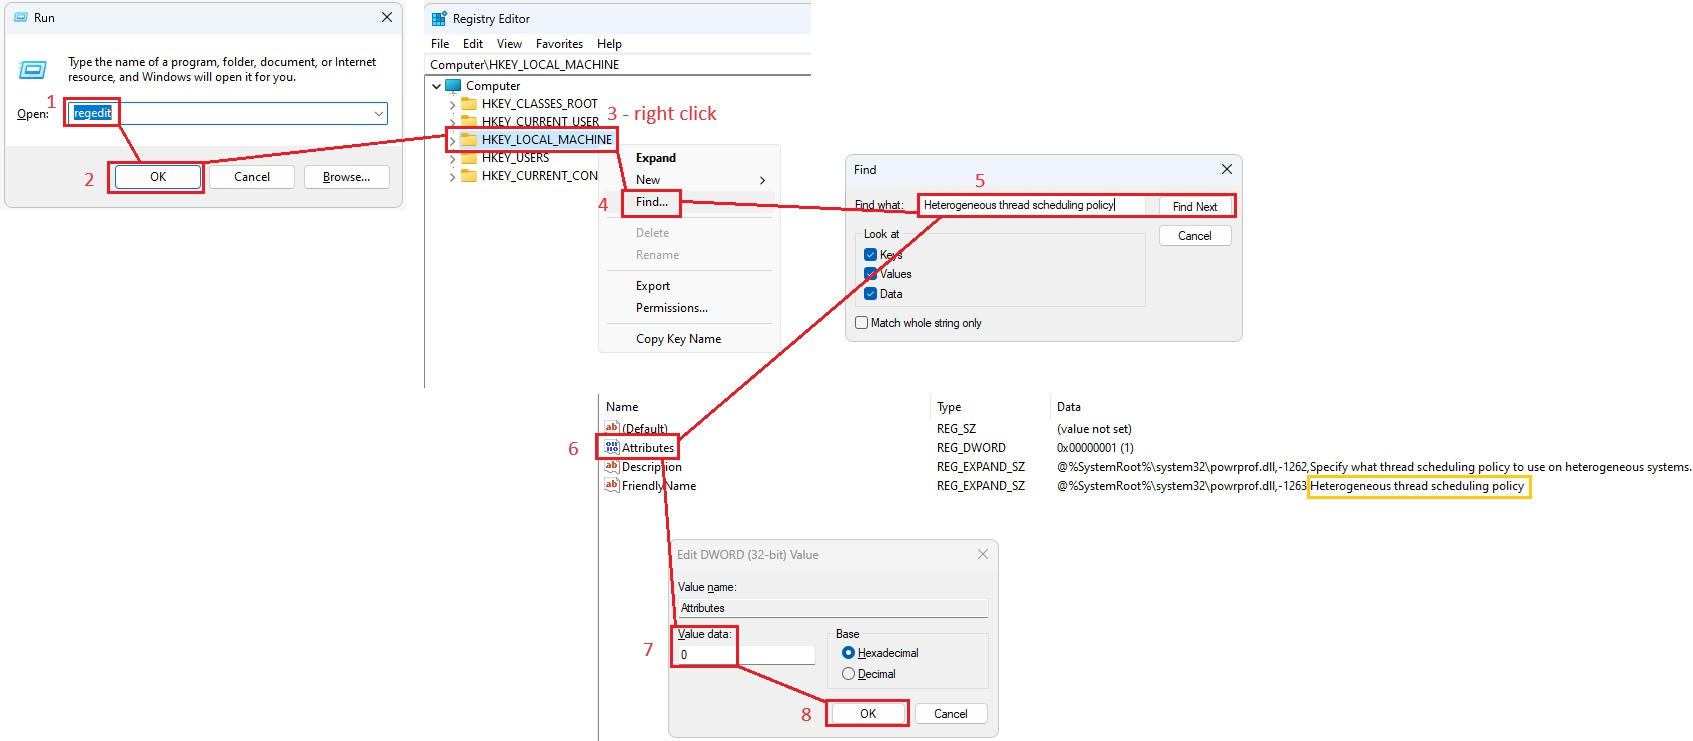Image resolution: width=1693 pixels, height=741 pixels.
Task: Choose Expand from the context menu
Action: (x=656, y=158)
